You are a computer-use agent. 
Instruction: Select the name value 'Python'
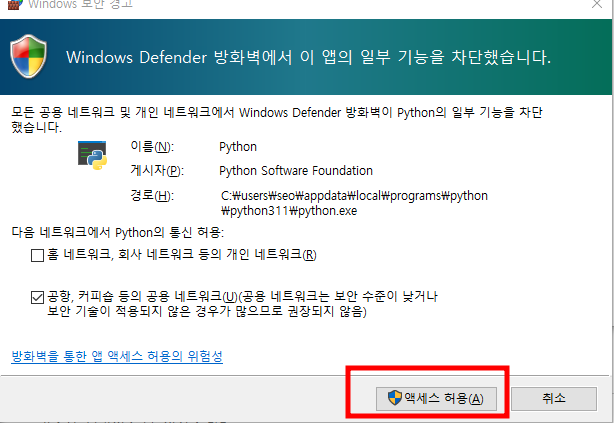tap(238, 147)
